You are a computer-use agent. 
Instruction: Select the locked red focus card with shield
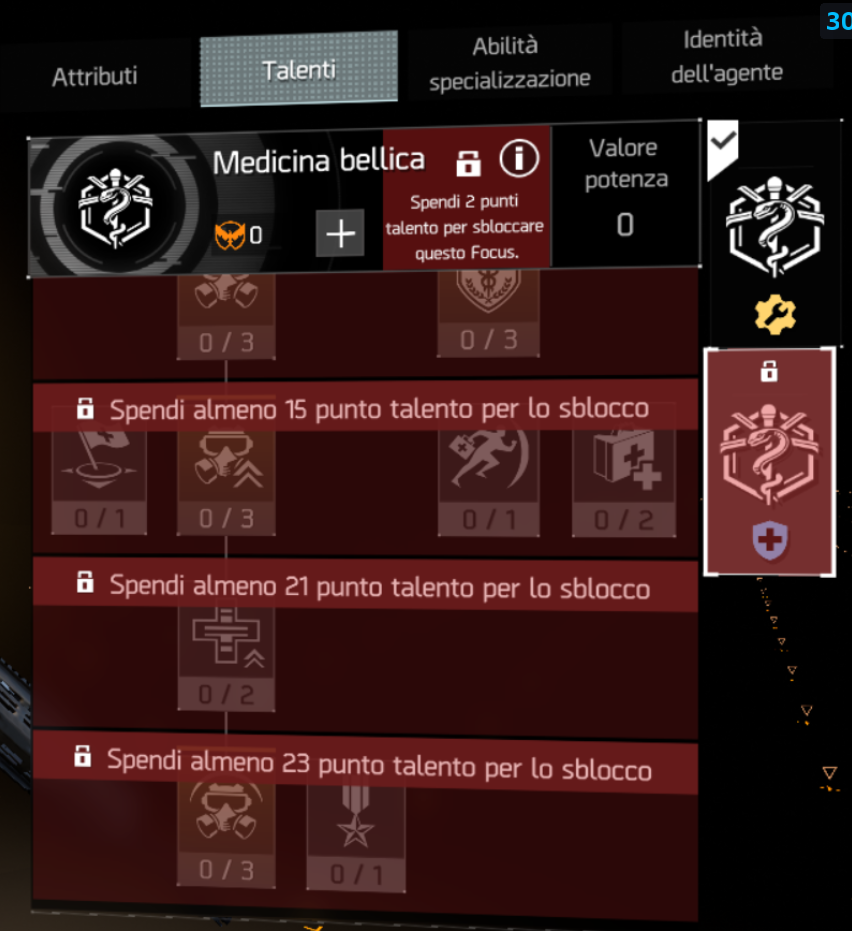tap(769, 462)
